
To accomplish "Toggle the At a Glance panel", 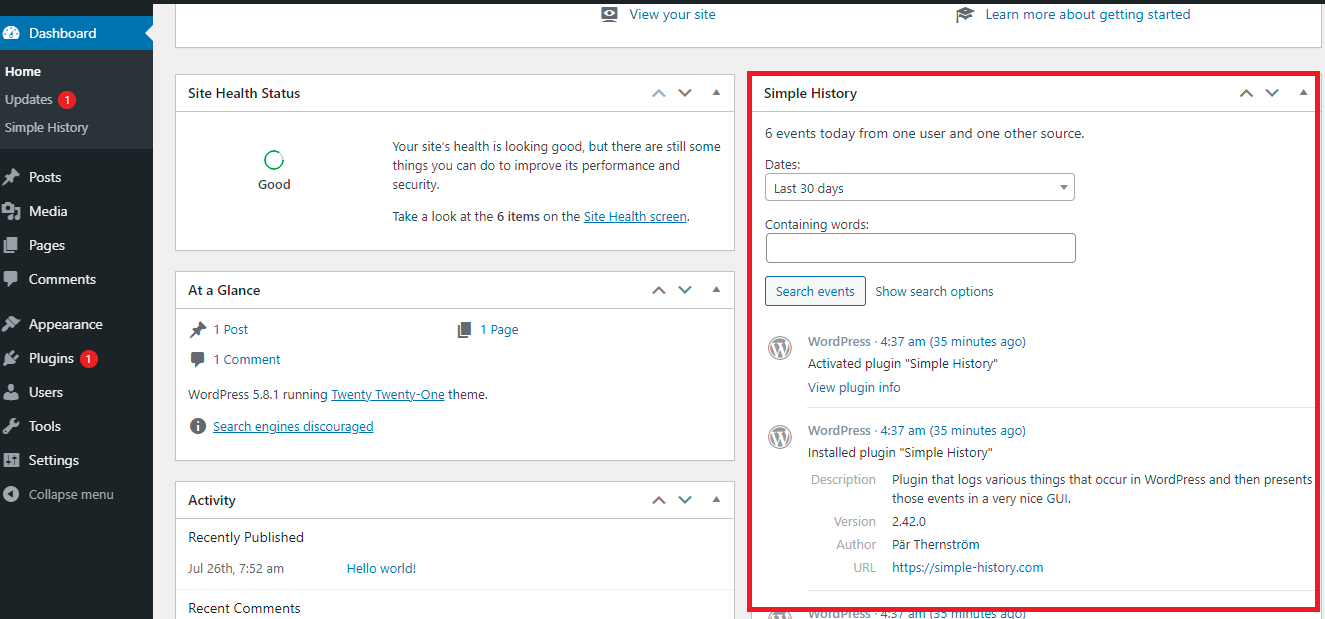I will (716, 290).
